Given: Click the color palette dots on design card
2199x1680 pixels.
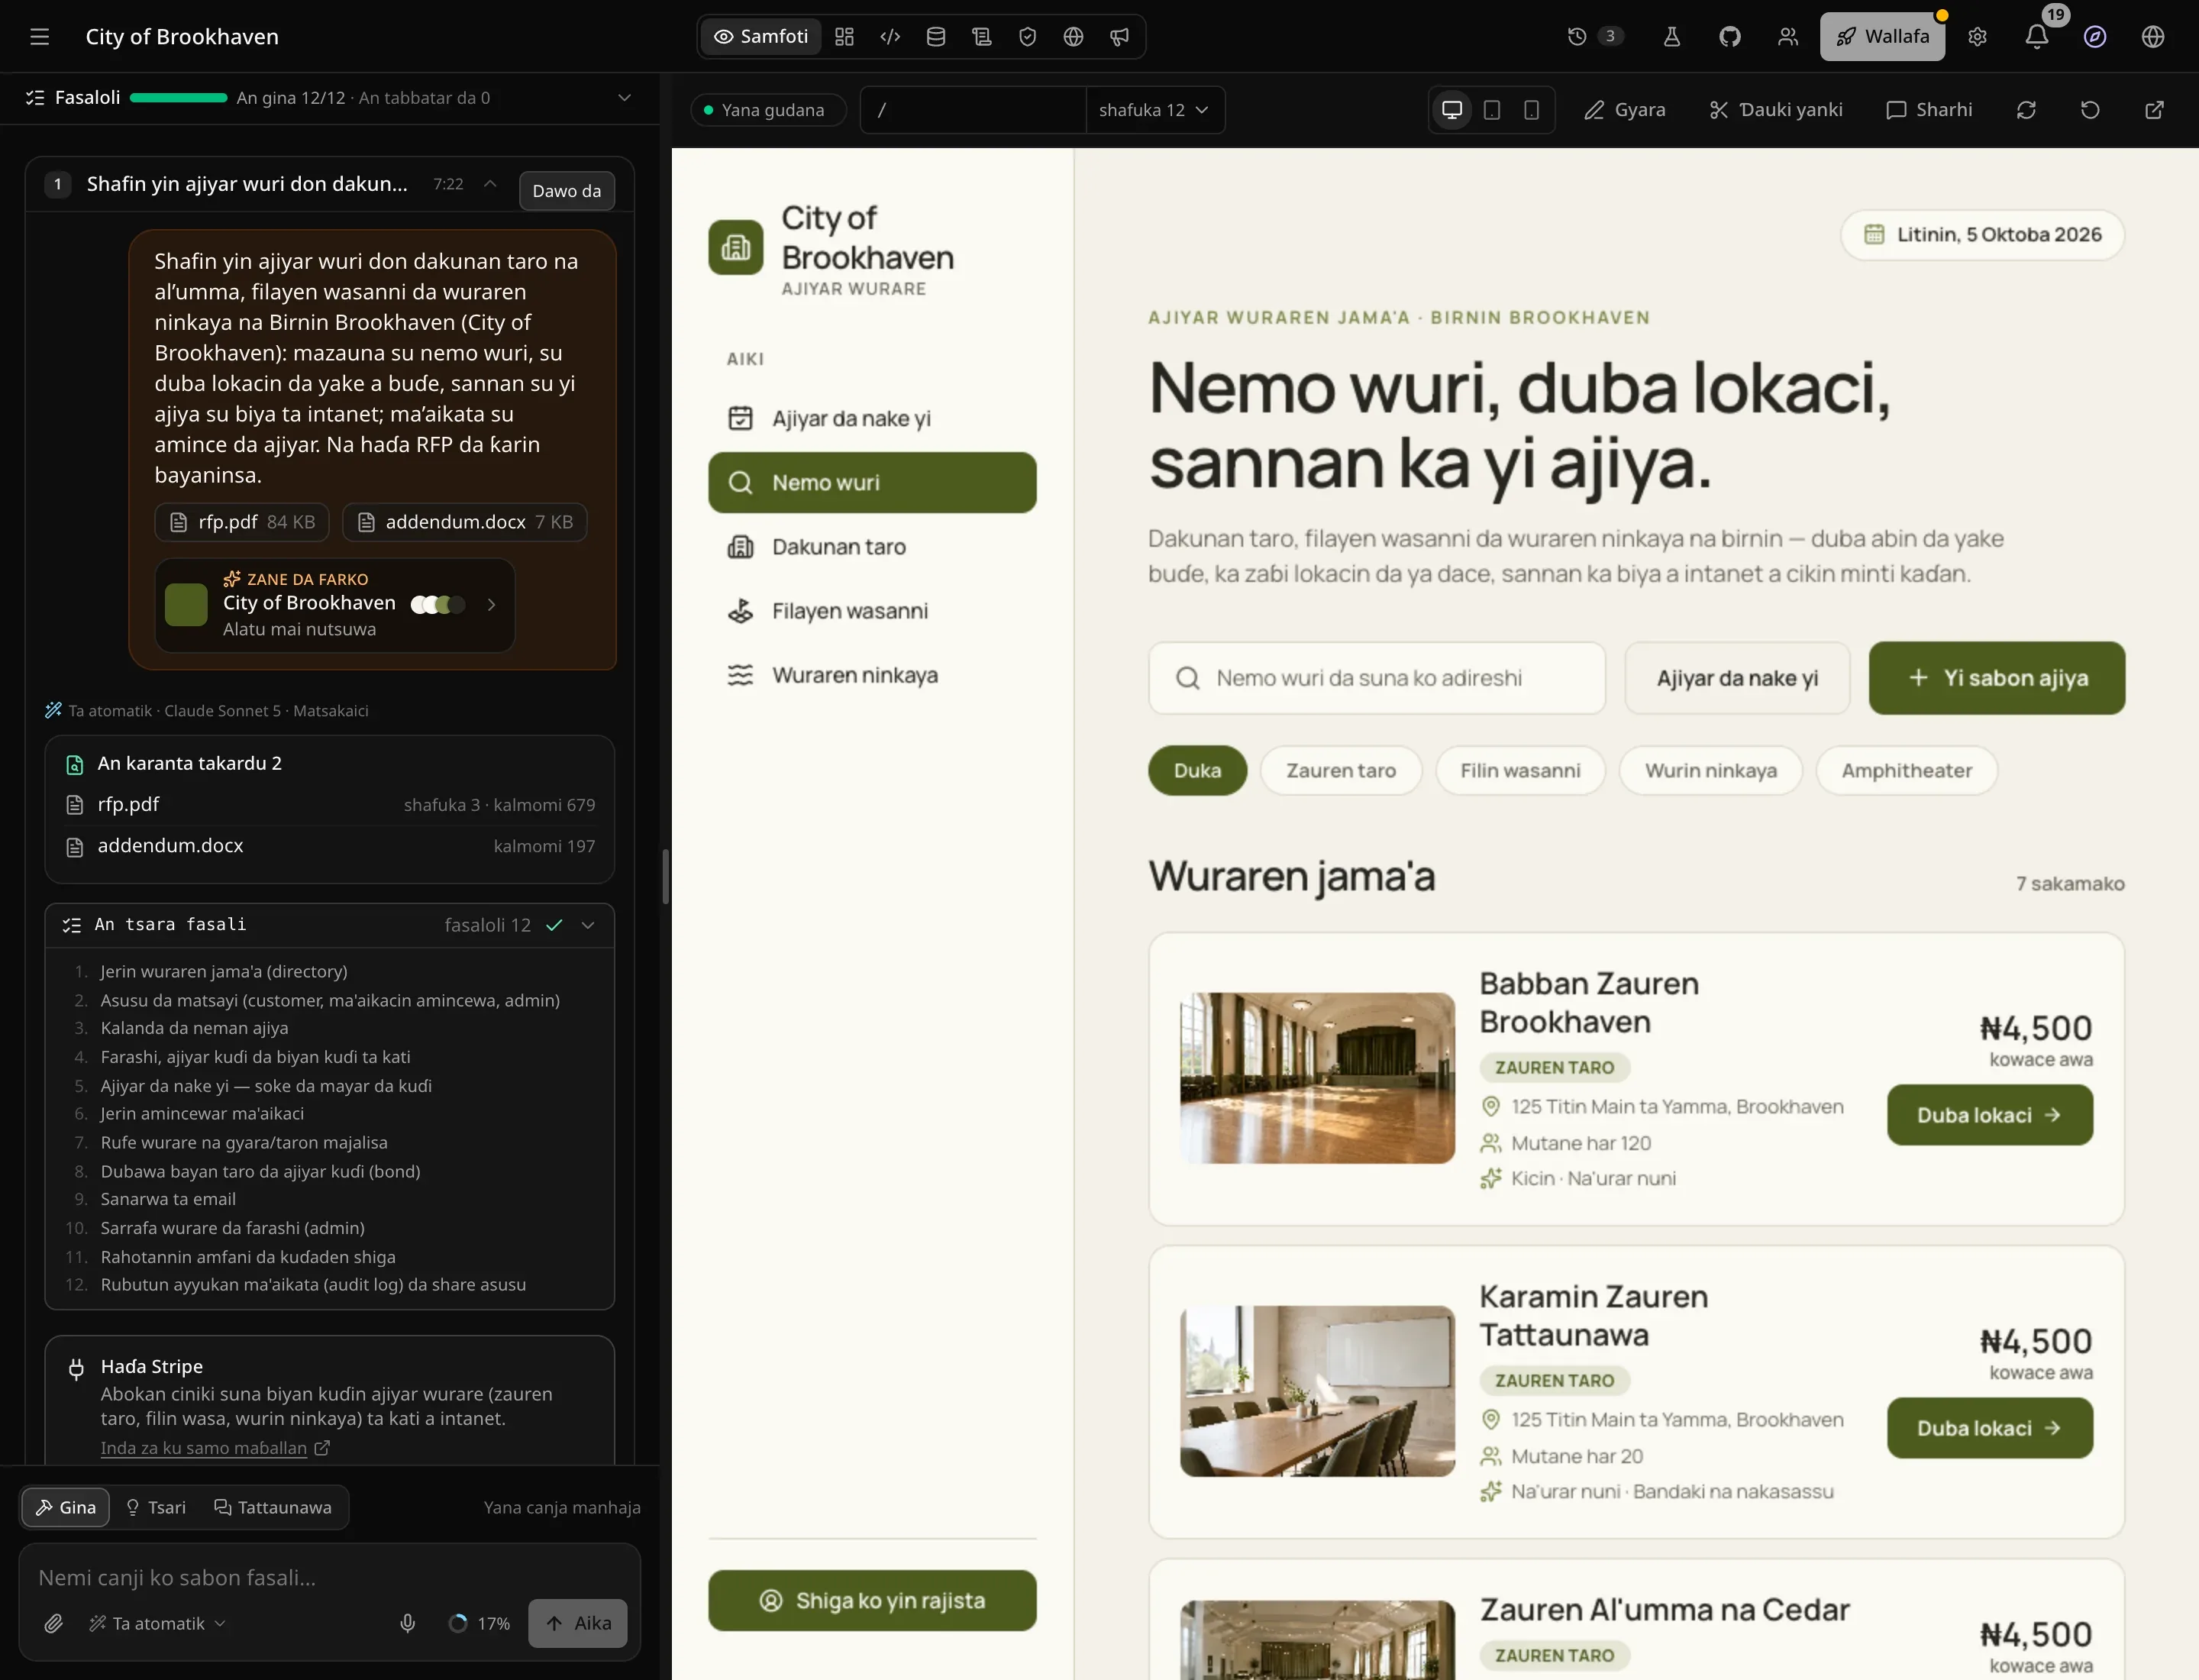Looking at the screenshot, I should click(438, 604).
